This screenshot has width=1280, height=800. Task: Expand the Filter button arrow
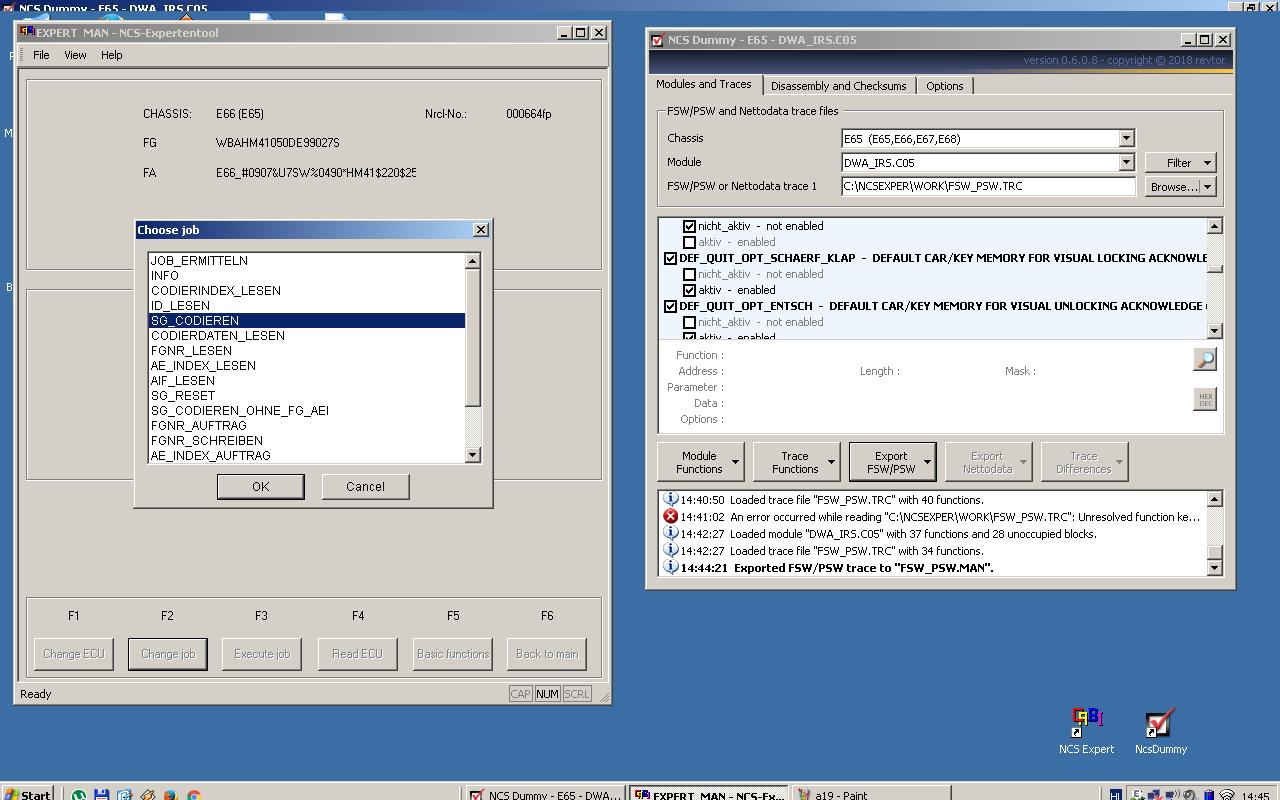click(1207, 162)
